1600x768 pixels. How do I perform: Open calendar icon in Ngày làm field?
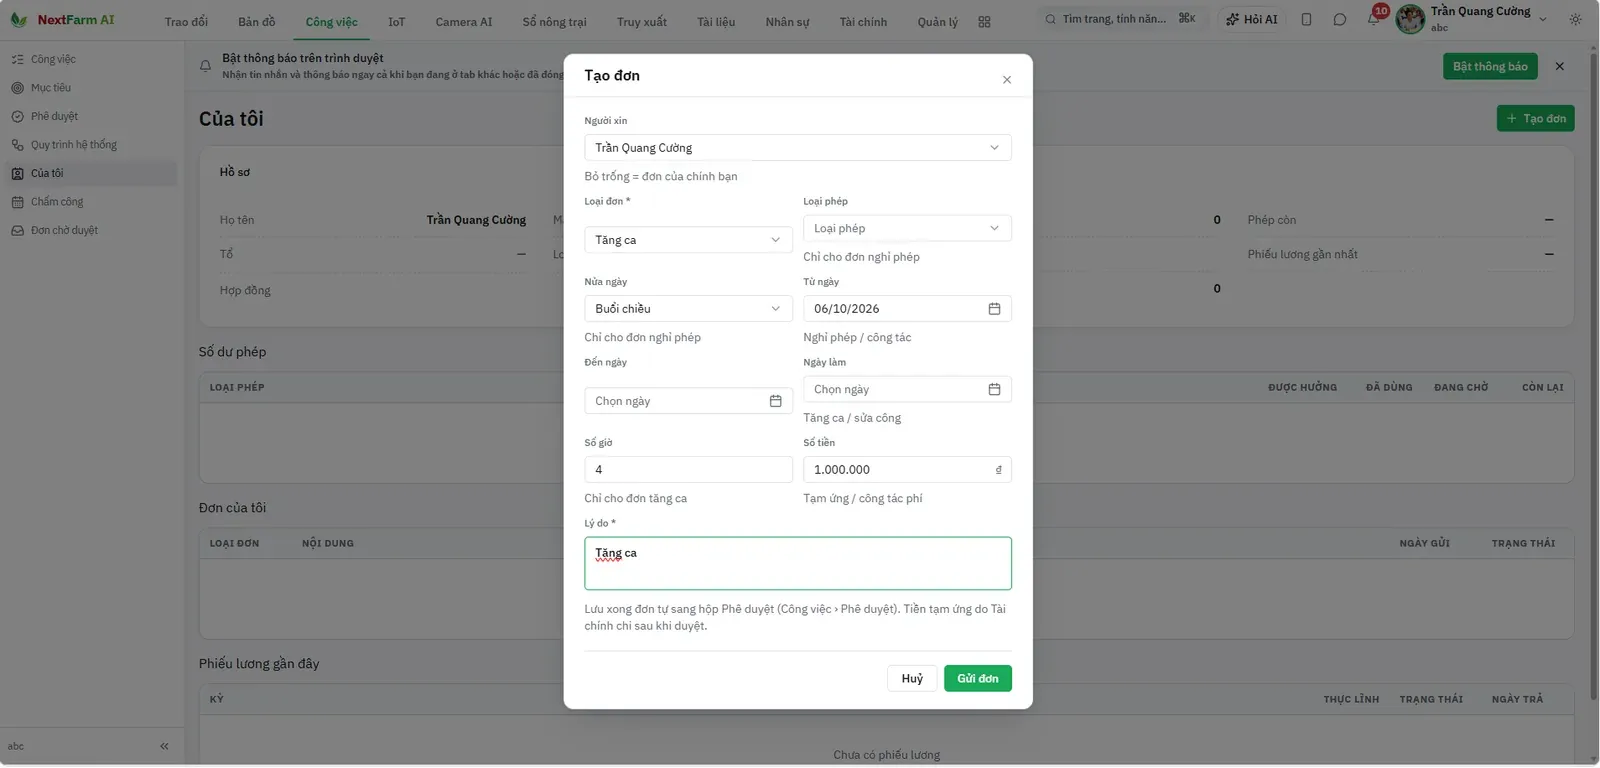[994, 389]
